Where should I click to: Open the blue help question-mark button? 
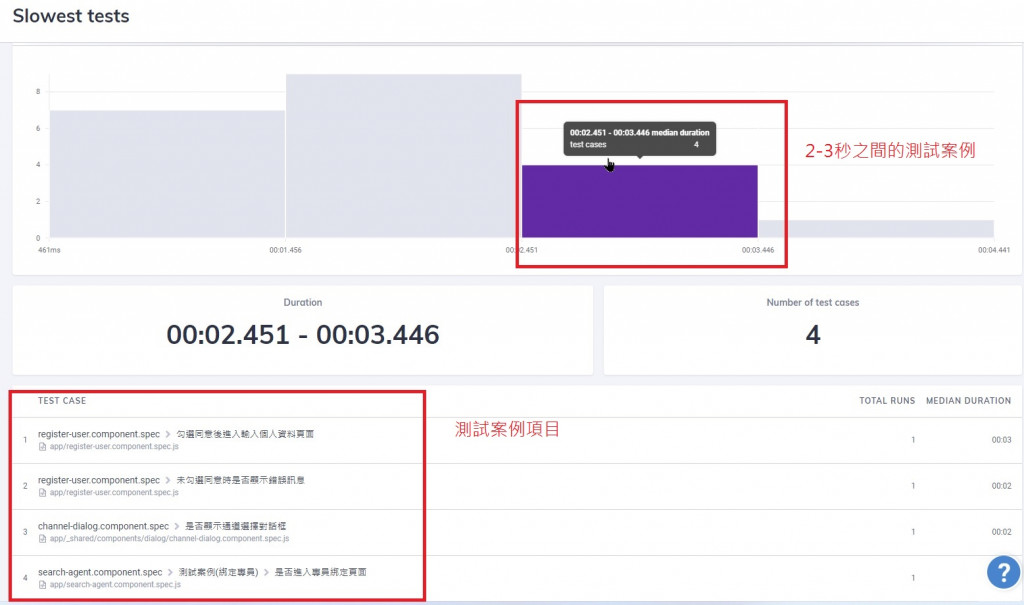pyautogui.click(x=1003, y=572)
